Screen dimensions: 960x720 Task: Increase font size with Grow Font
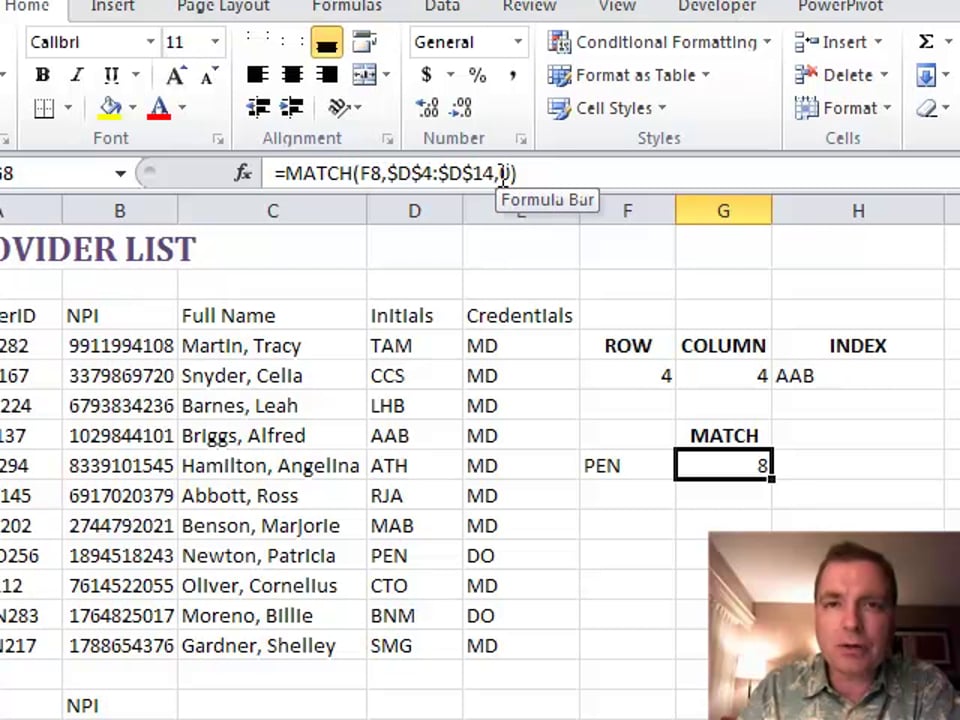(x=176, y=75)
